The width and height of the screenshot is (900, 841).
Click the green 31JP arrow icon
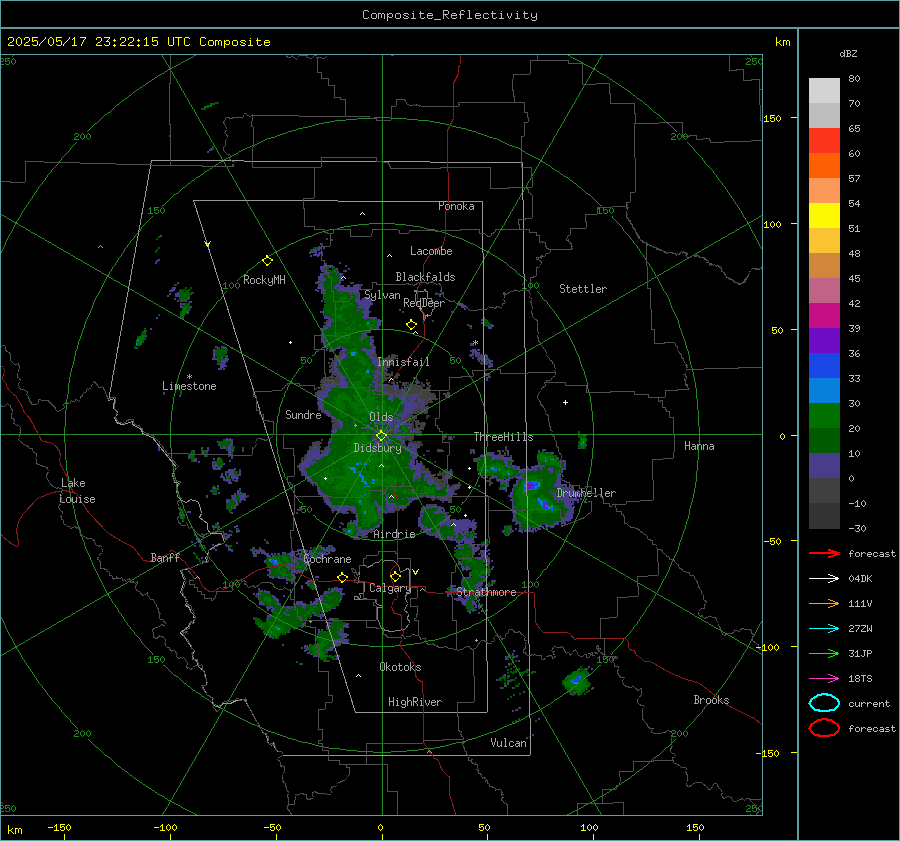(x=824, y=653)
